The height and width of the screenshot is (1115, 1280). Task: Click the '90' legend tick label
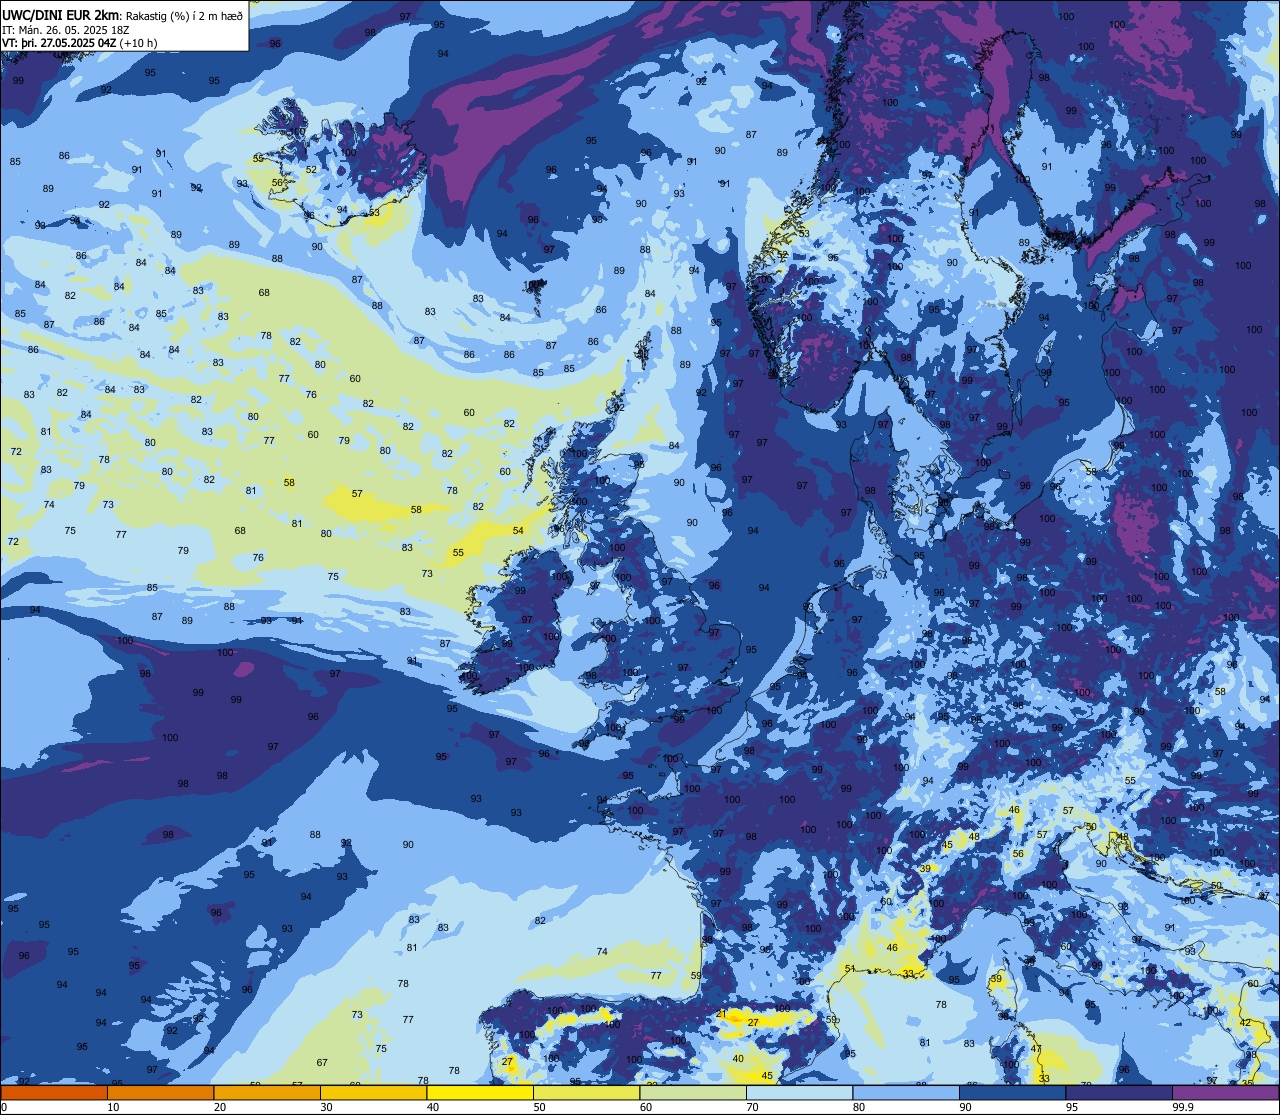tap(965, 1107)
